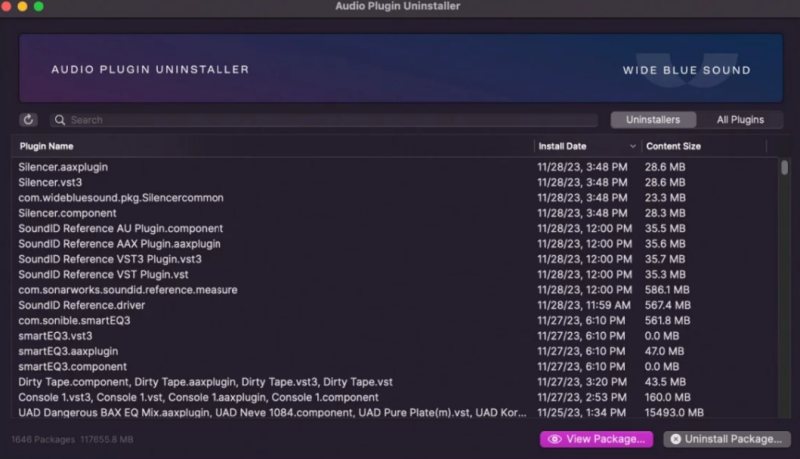Image resolution: width=800 pixels, height=459 pixels.
Task: Select the Dirty Tape package row
Action: (x=395, y=382)
